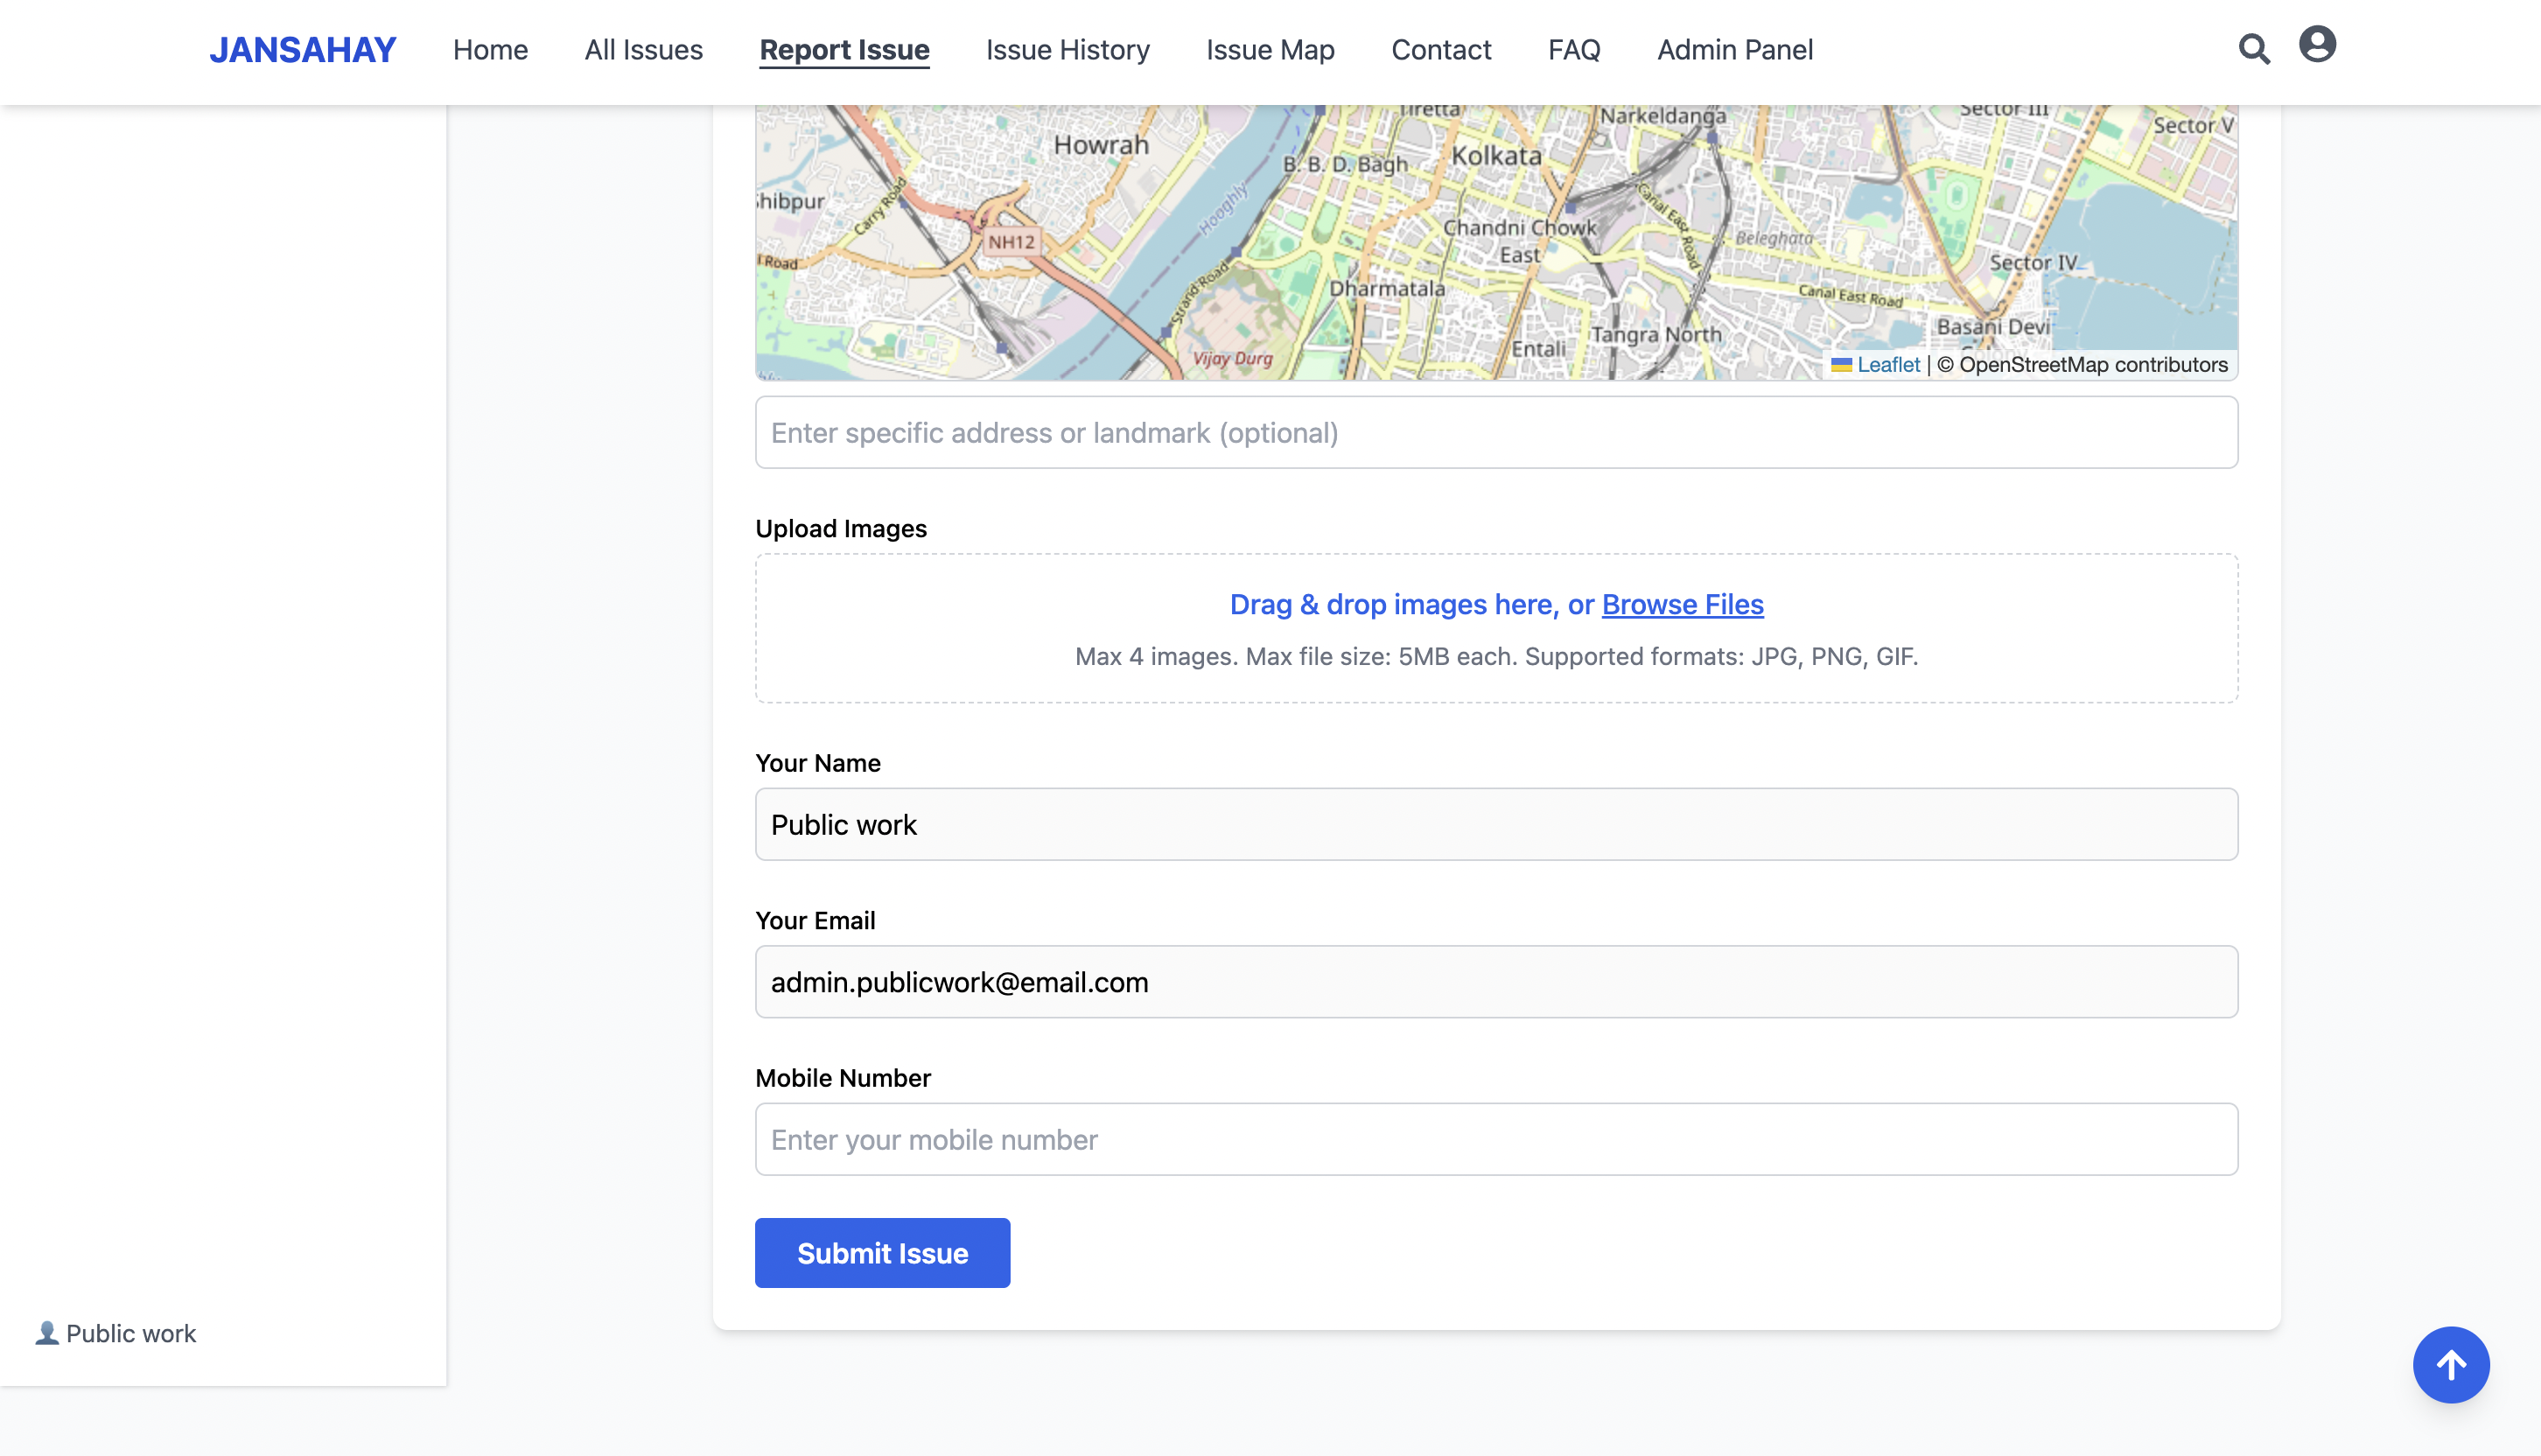Image resolution: width=2541 pixels, height=1456 pixels.
Task: Open the user account profile icon
Action: [2316, 45]
